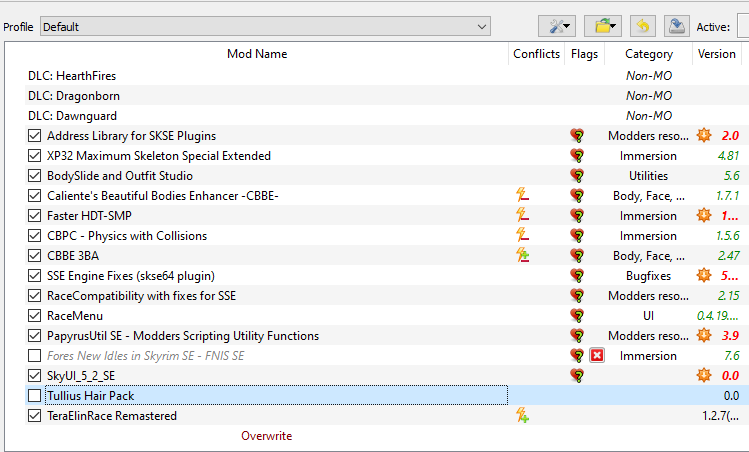Enable the Tullius Hair Pack checkbox
749x452 pixels.
pos(34,396)
